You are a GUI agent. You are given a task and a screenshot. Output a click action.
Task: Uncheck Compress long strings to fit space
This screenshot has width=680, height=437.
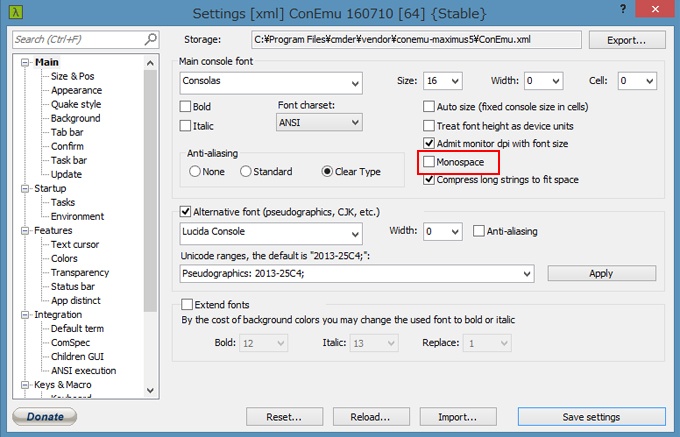click(429, 179)
